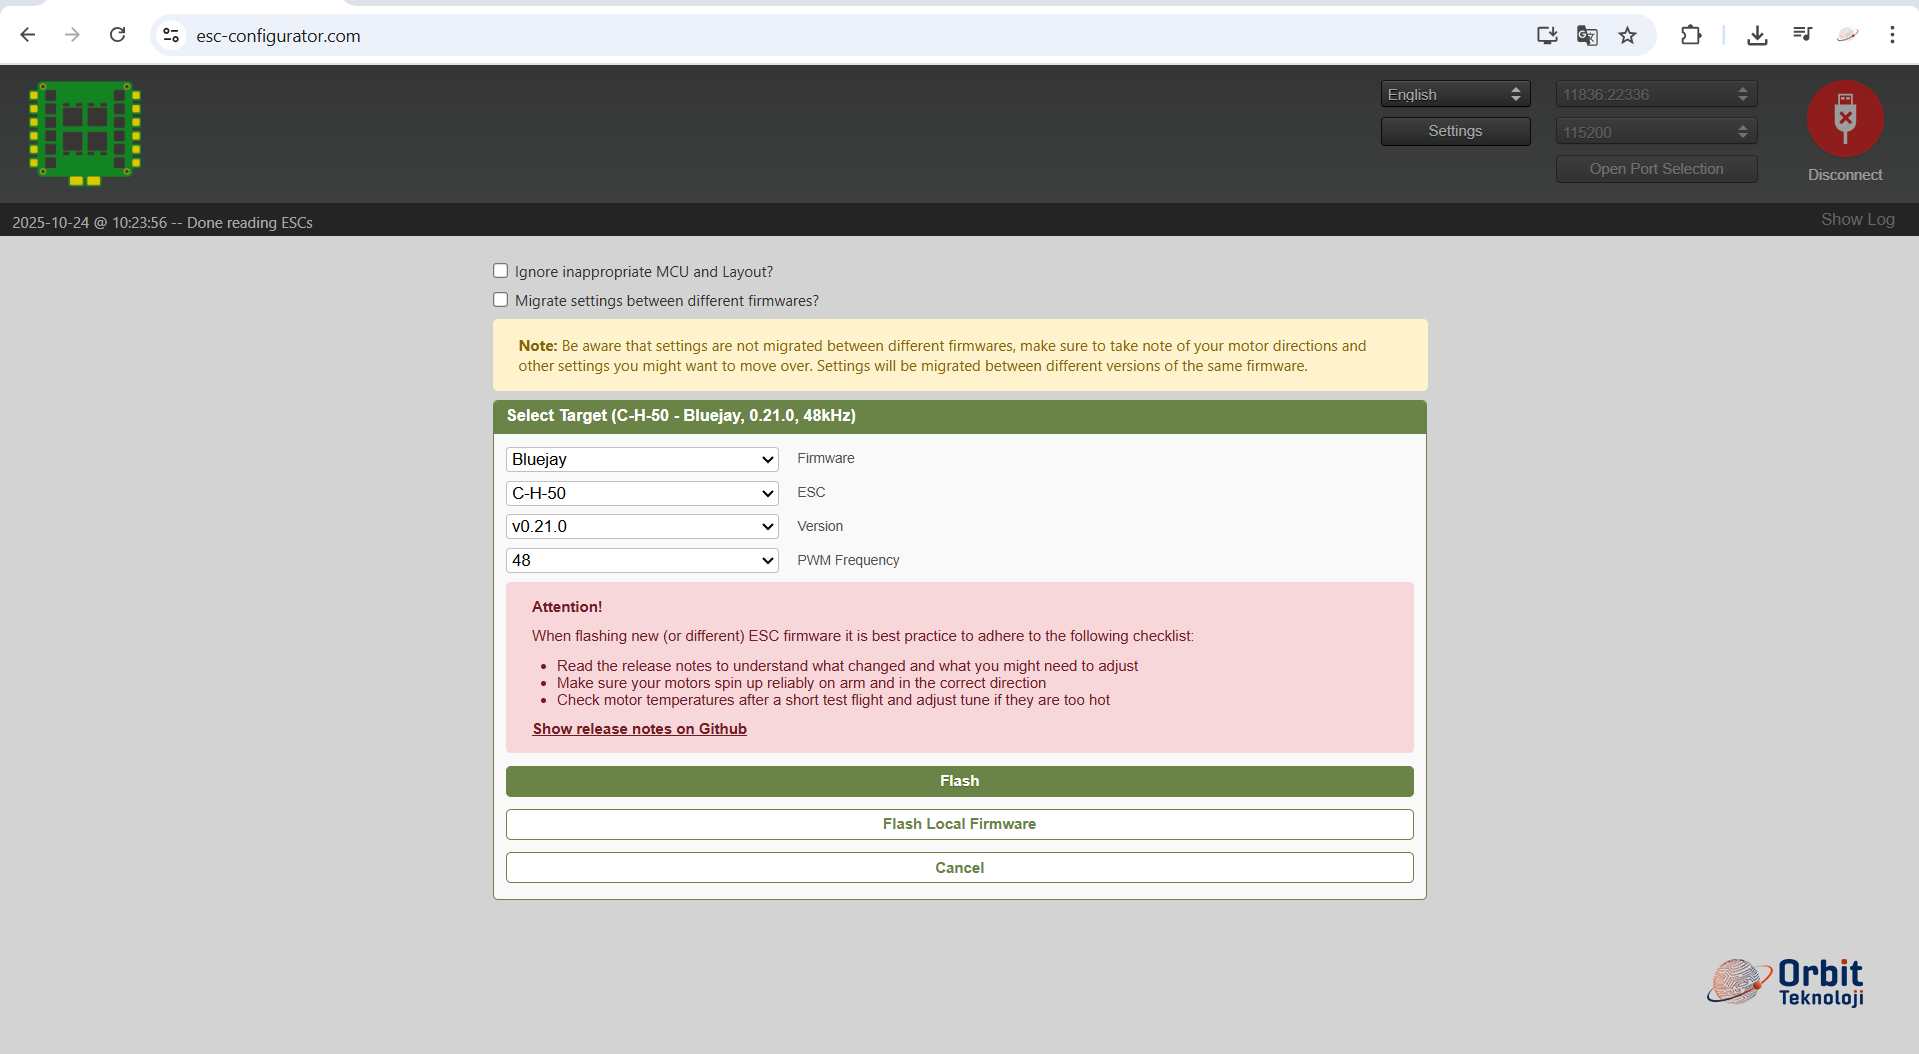The height and width of the screenshot is (1054, 1919).
Task: Open Show release notes on Github link
Action: pos(639,729)
